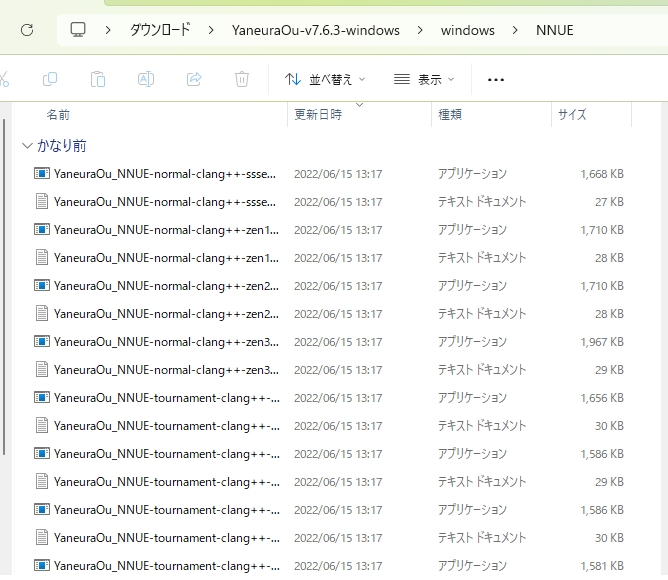668x580 pixels.
Task: Select the zen3 text document file name
Action: 166,370
